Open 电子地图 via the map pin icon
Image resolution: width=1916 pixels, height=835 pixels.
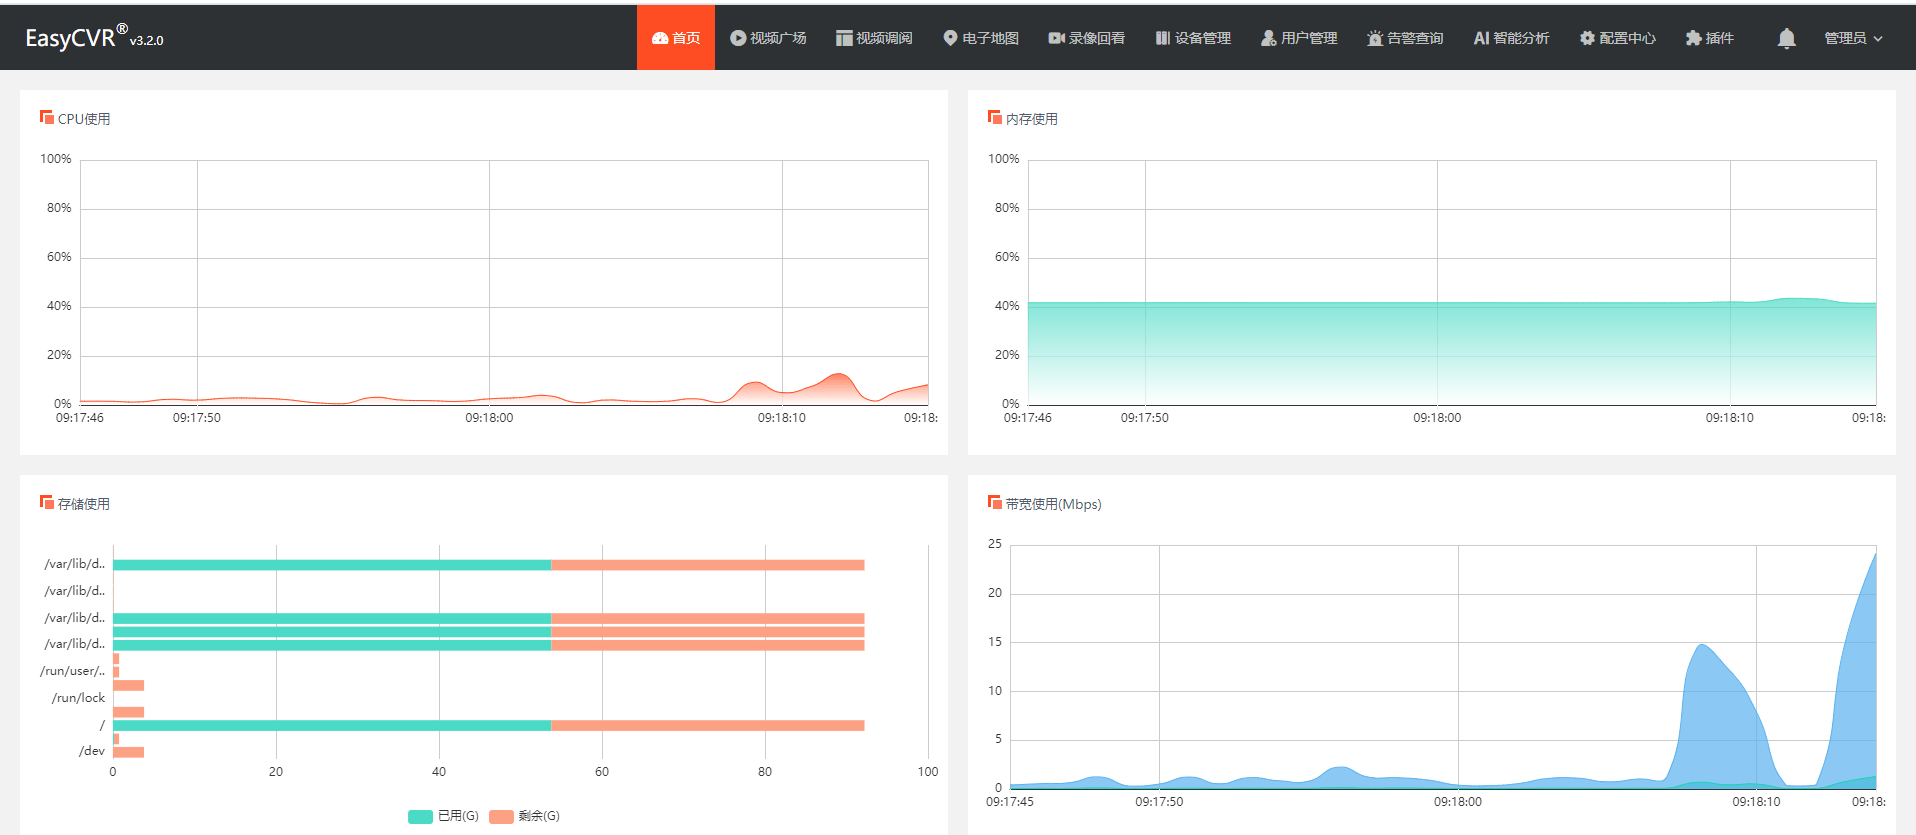950,38
